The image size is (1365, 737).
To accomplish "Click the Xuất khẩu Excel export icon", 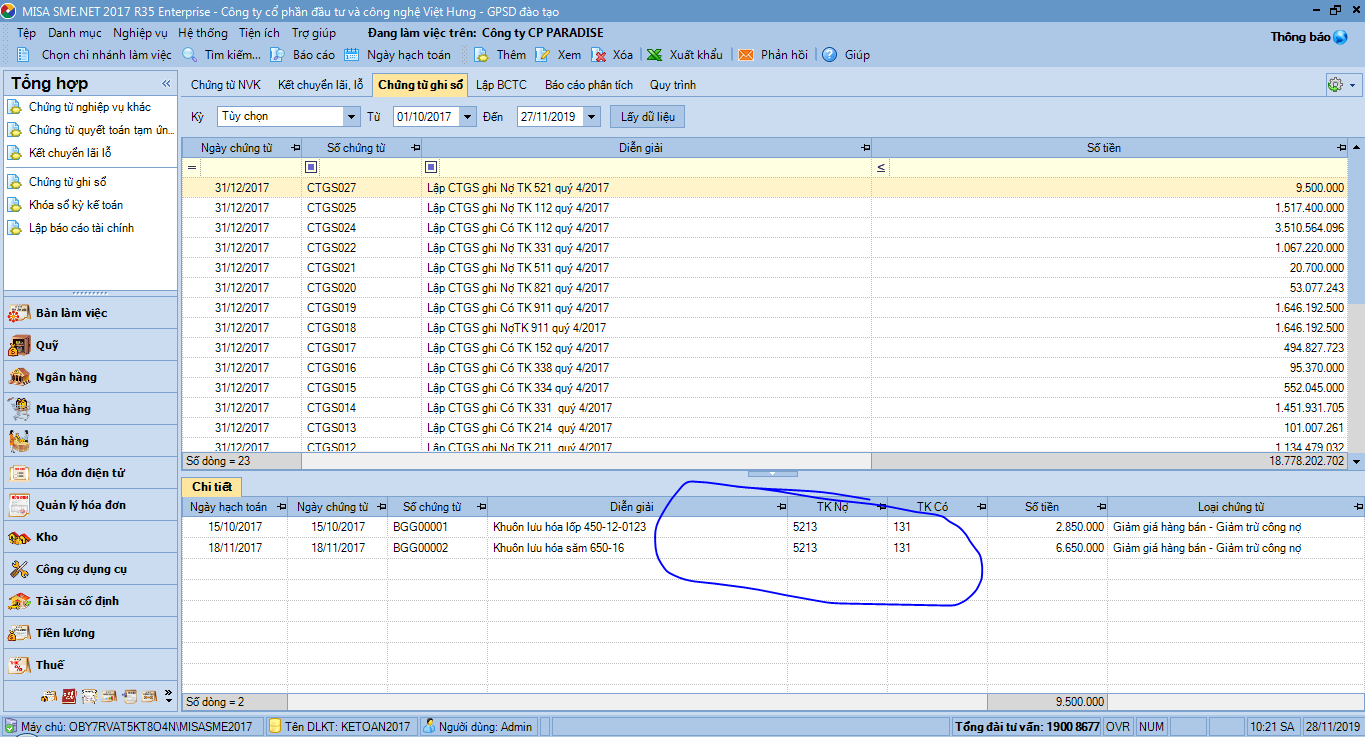I will (654, 55).
